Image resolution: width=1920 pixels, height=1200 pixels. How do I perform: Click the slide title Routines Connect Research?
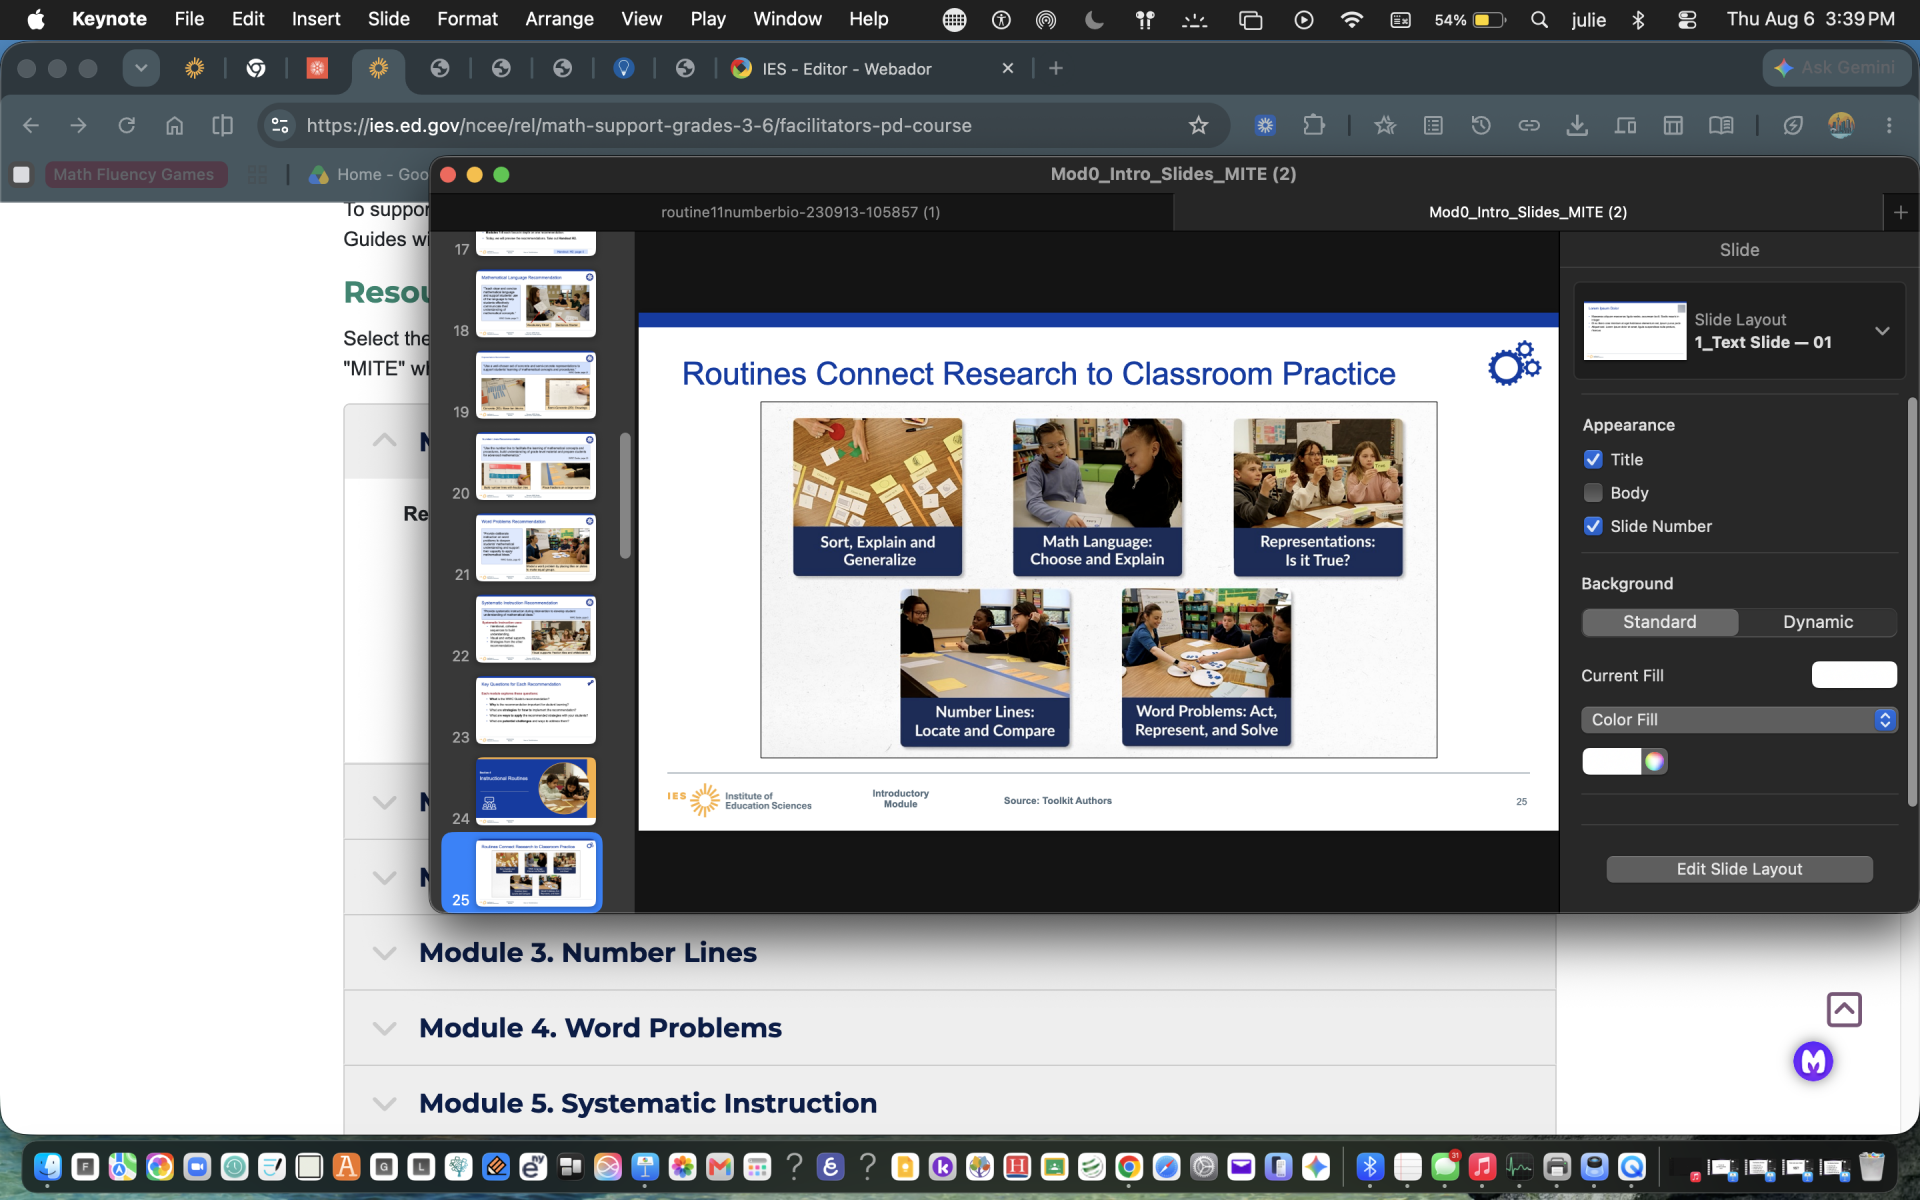point(1038,373)
